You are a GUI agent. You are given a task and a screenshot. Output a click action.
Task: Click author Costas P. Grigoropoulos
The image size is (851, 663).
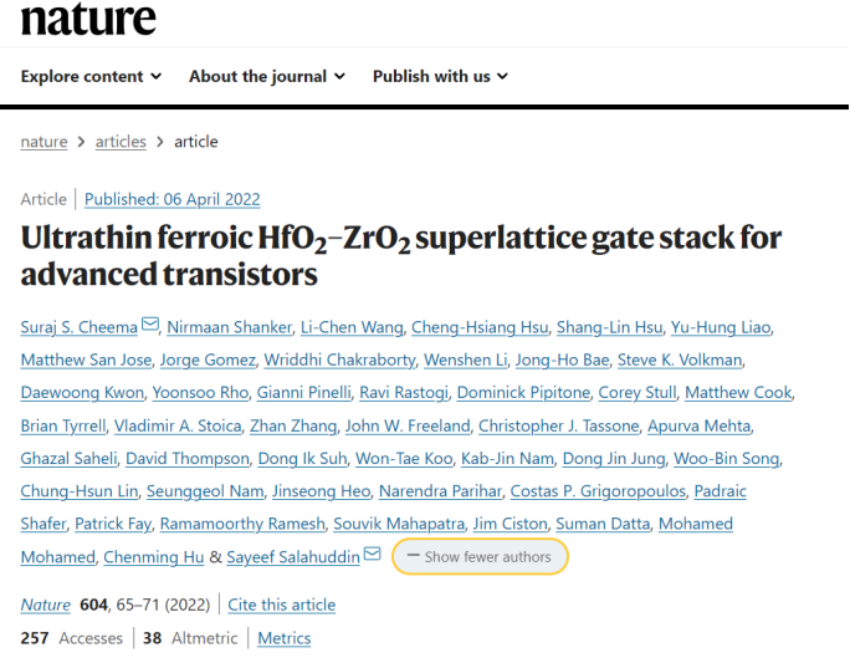point(598,492)
